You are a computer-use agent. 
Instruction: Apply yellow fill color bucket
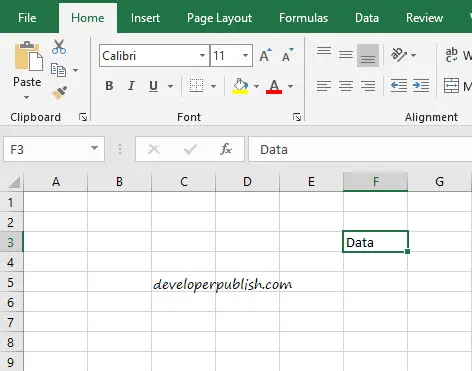[240, 86]
